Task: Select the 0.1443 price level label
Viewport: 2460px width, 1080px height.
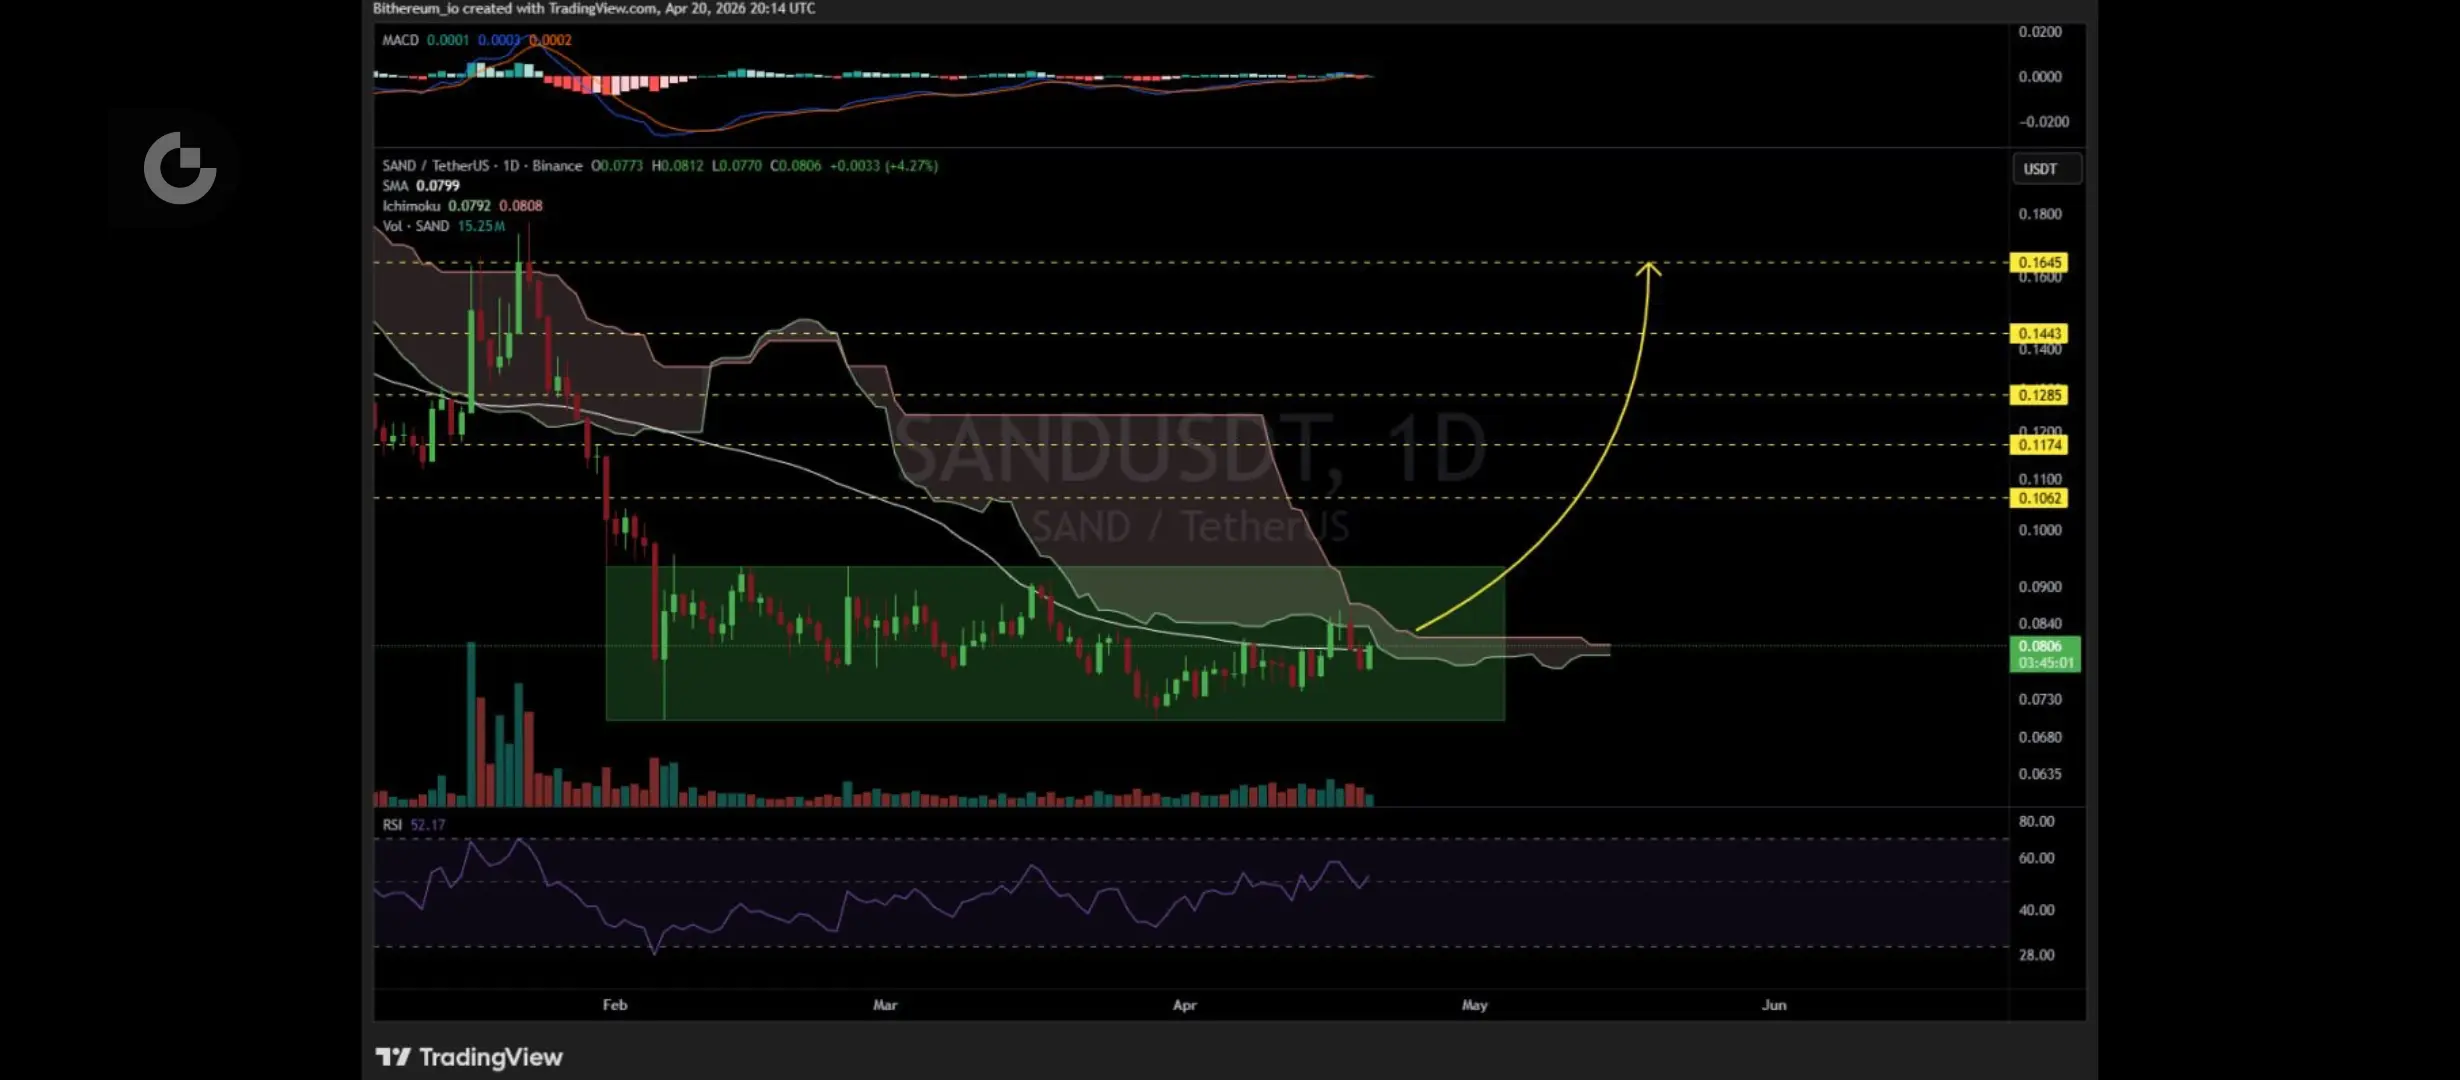Action: click(2038, 334)
